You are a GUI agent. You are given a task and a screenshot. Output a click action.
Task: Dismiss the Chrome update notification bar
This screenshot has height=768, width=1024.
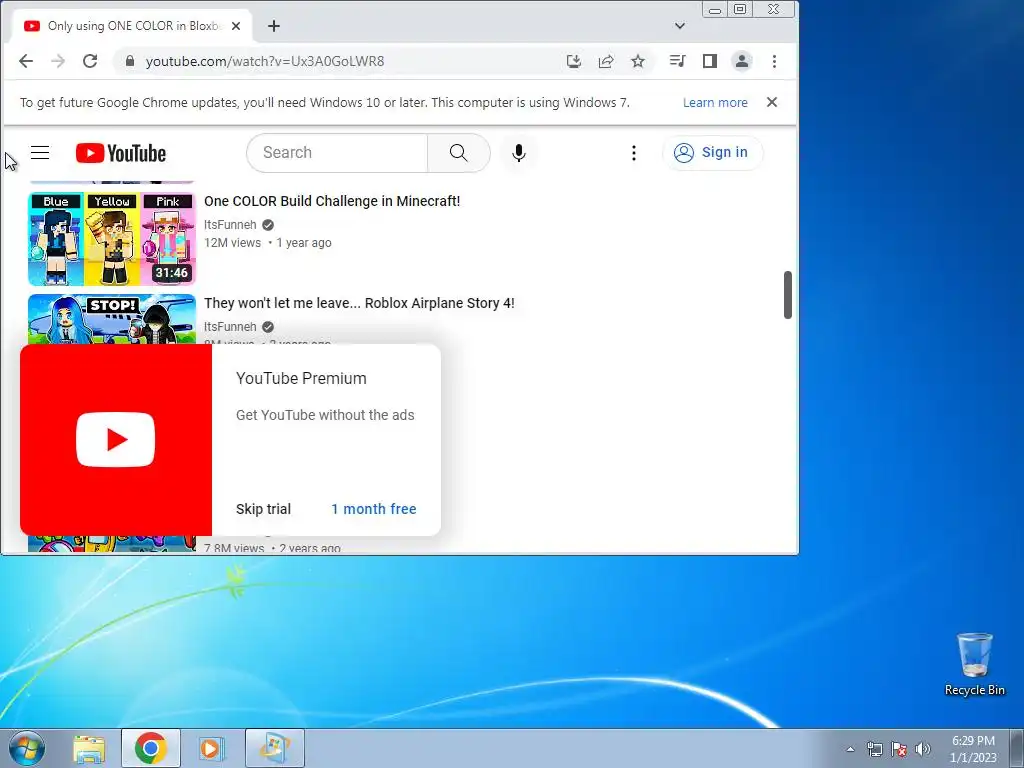click(772, 103)
